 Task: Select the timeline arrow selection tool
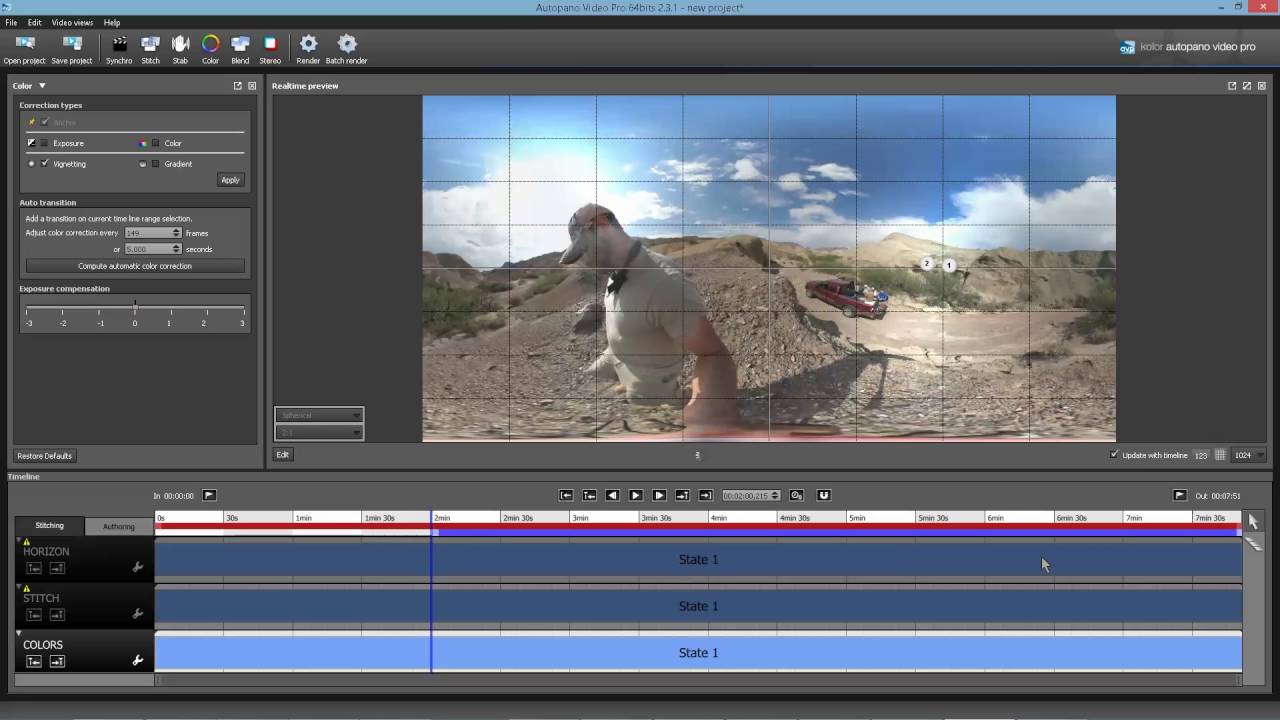click(1253, 522)
